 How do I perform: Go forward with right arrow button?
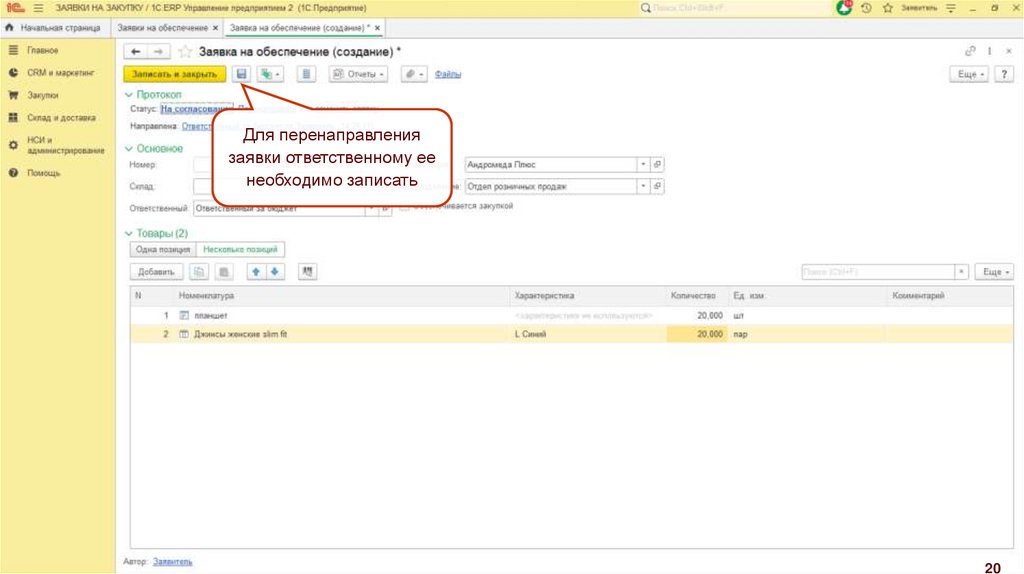tap(158, 52)
